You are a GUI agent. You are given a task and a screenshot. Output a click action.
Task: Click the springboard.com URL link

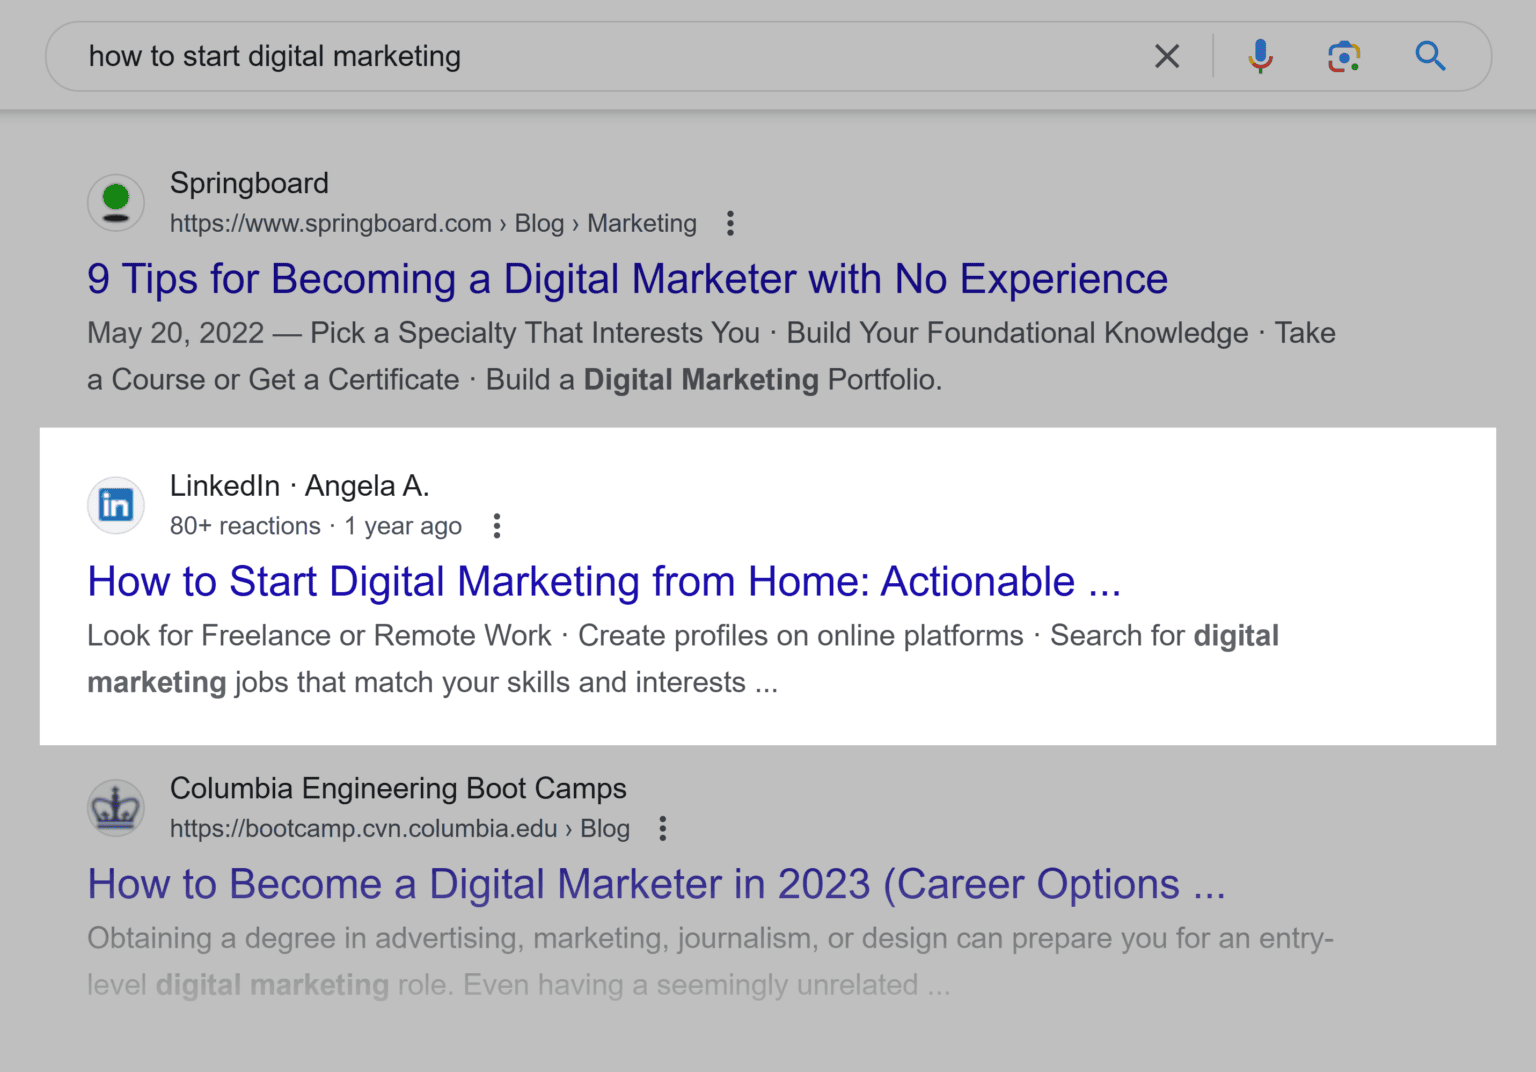click(330, 223)
